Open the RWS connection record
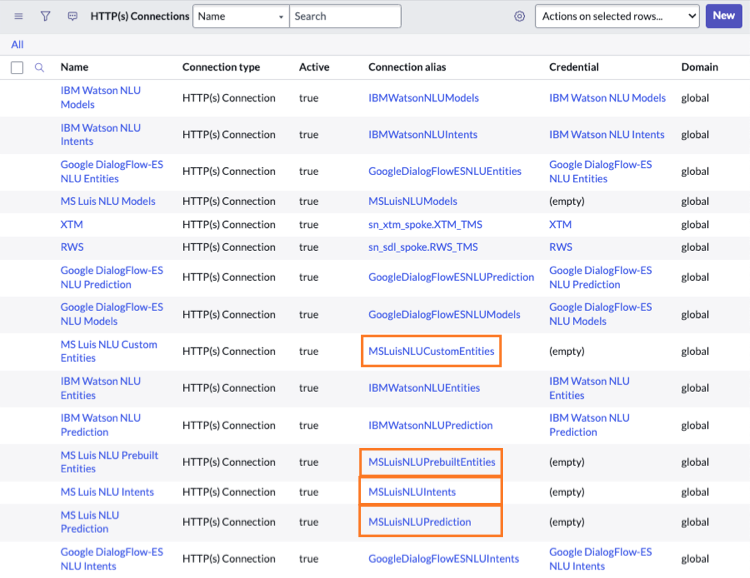 click(72, 247)
